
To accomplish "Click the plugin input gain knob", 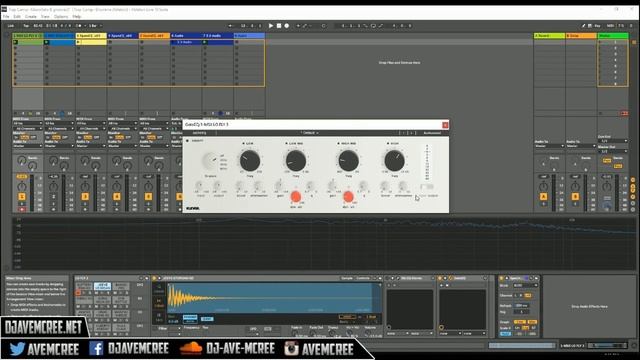I will pos(199,186).
